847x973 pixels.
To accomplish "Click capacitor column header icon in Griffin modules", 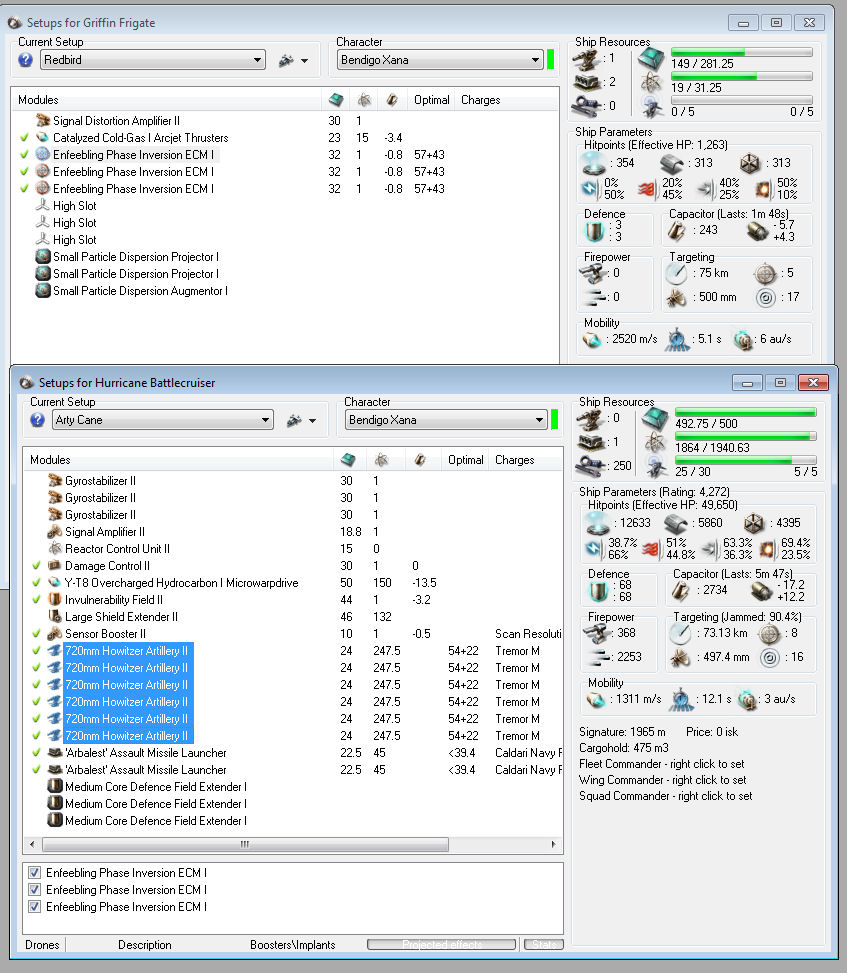I will pos(392,99).
